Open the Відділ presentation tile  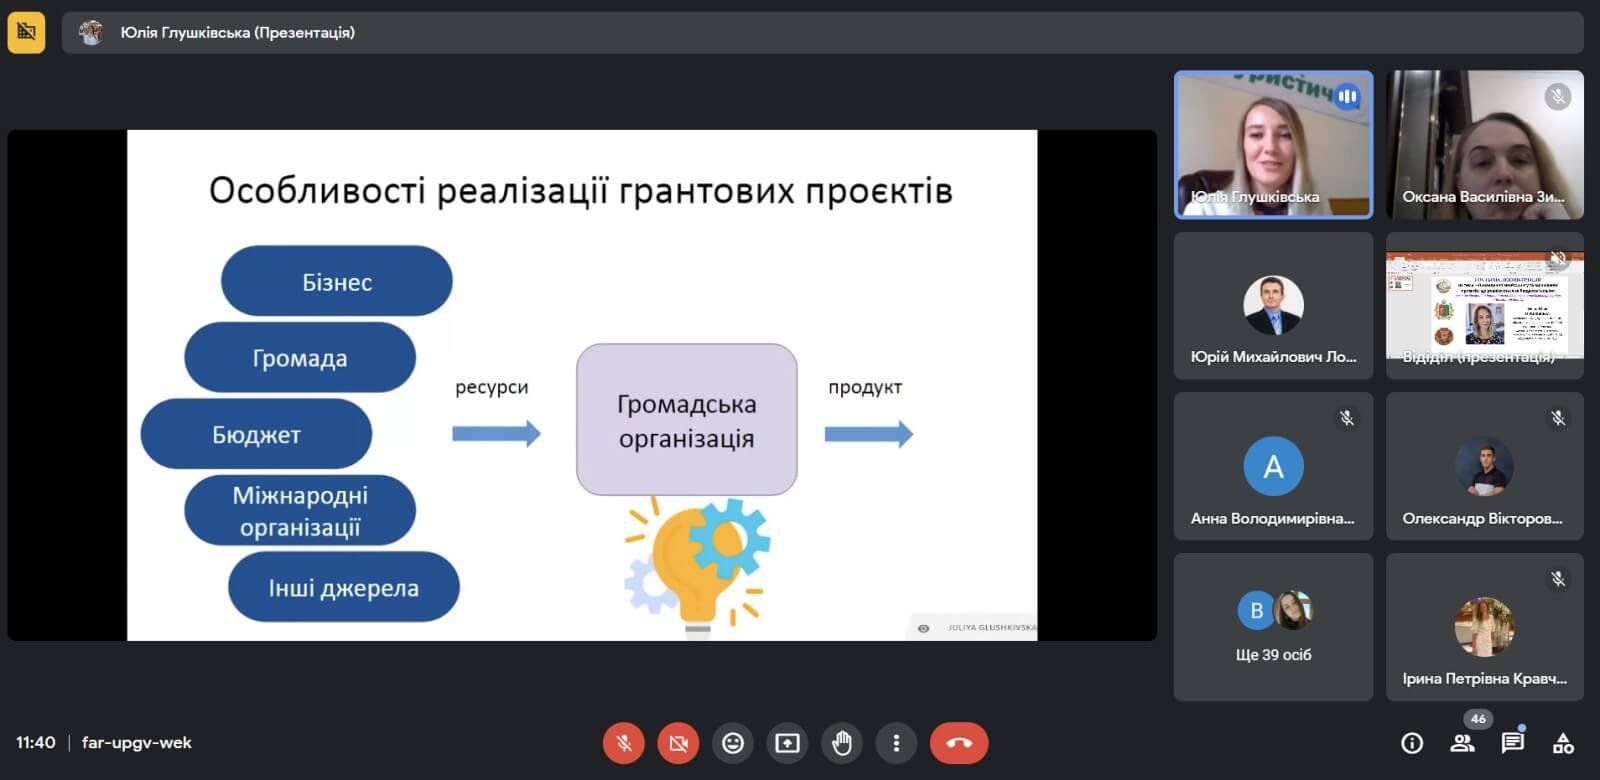(x=1484, y=305)
